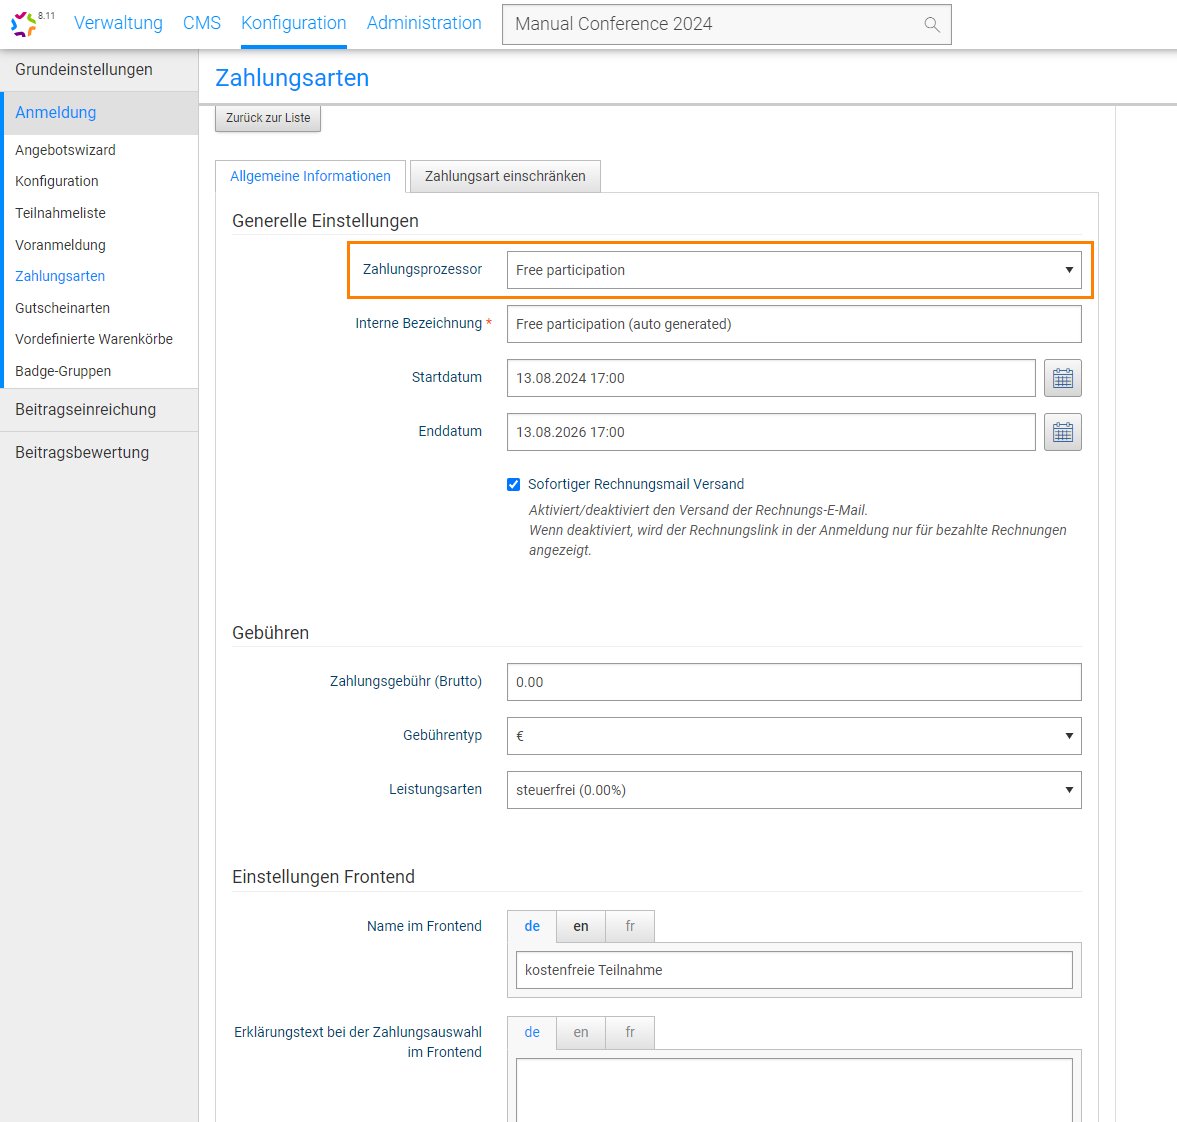Click the Zahlungsgebühr (Brutto) field
This screenshot has width=1177, height=1122.
pos(793,682)
